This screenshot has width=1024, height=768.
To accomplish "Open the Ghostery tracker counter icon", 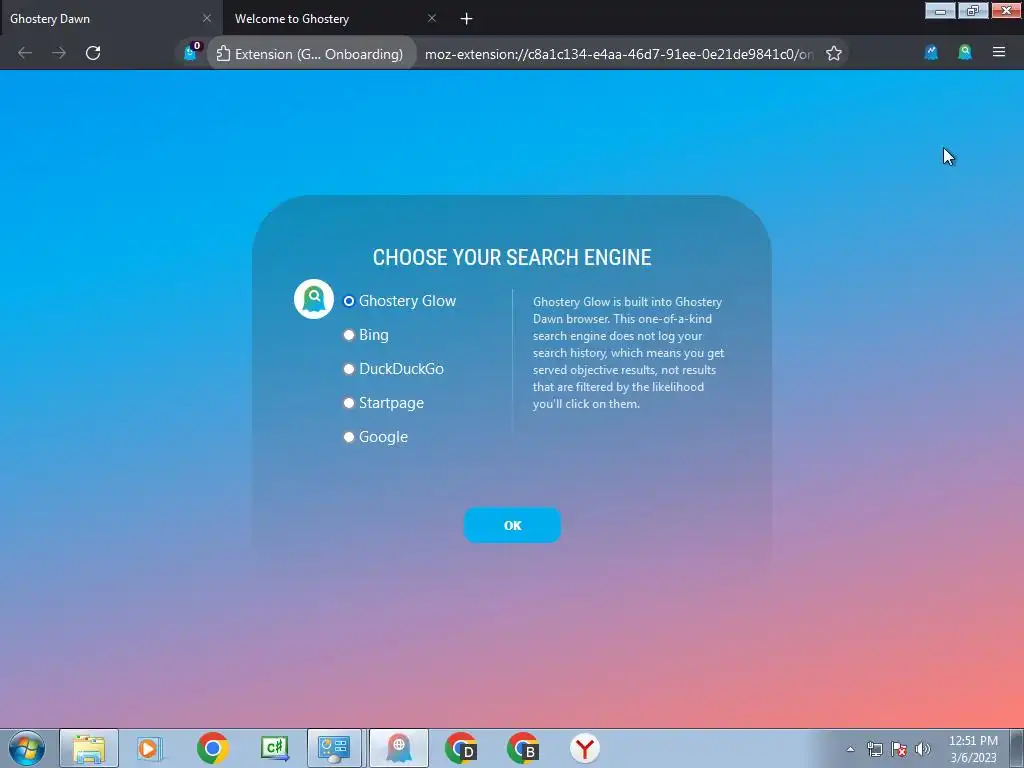I will click(x=191, y=52).
